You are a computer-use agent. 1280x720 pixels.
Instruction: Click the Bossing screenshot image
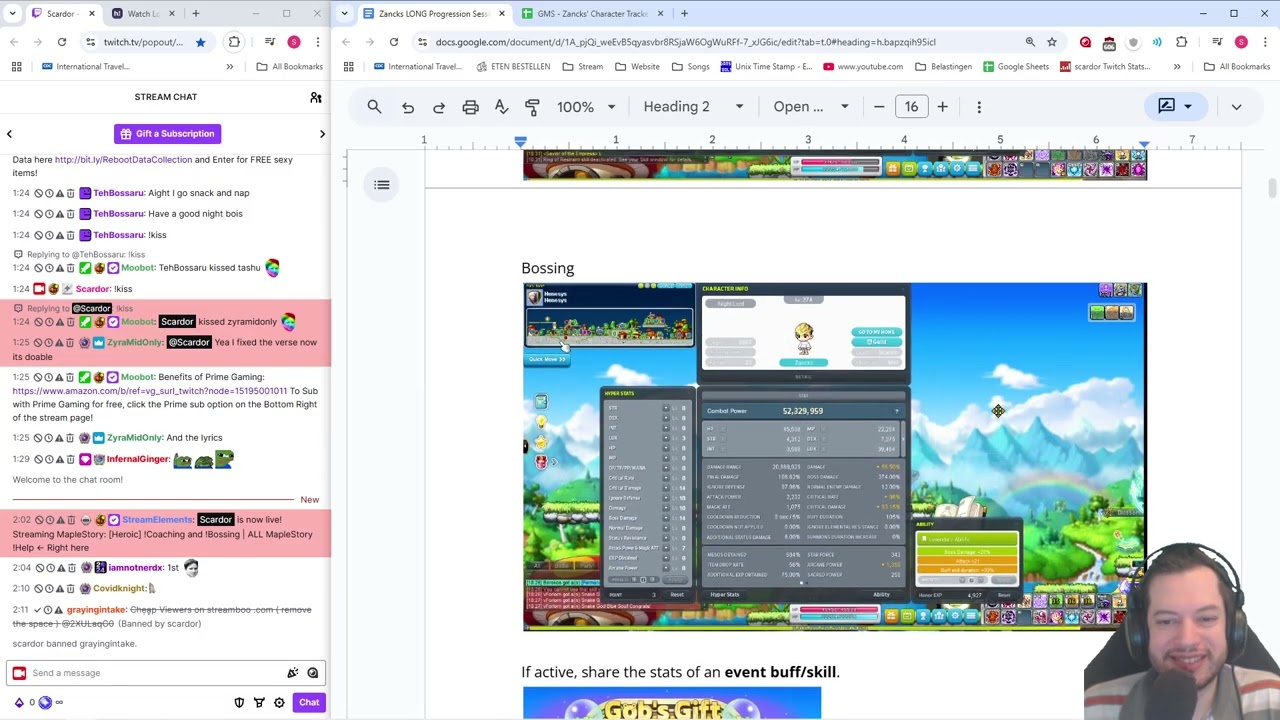[834, 457]
